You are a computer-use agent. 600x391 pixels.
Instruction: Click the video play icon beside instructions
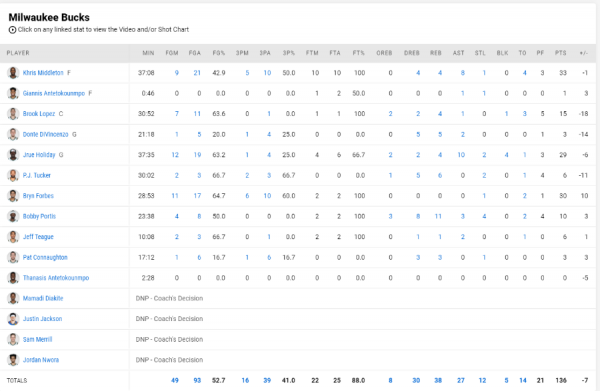[x=13, y=30]
